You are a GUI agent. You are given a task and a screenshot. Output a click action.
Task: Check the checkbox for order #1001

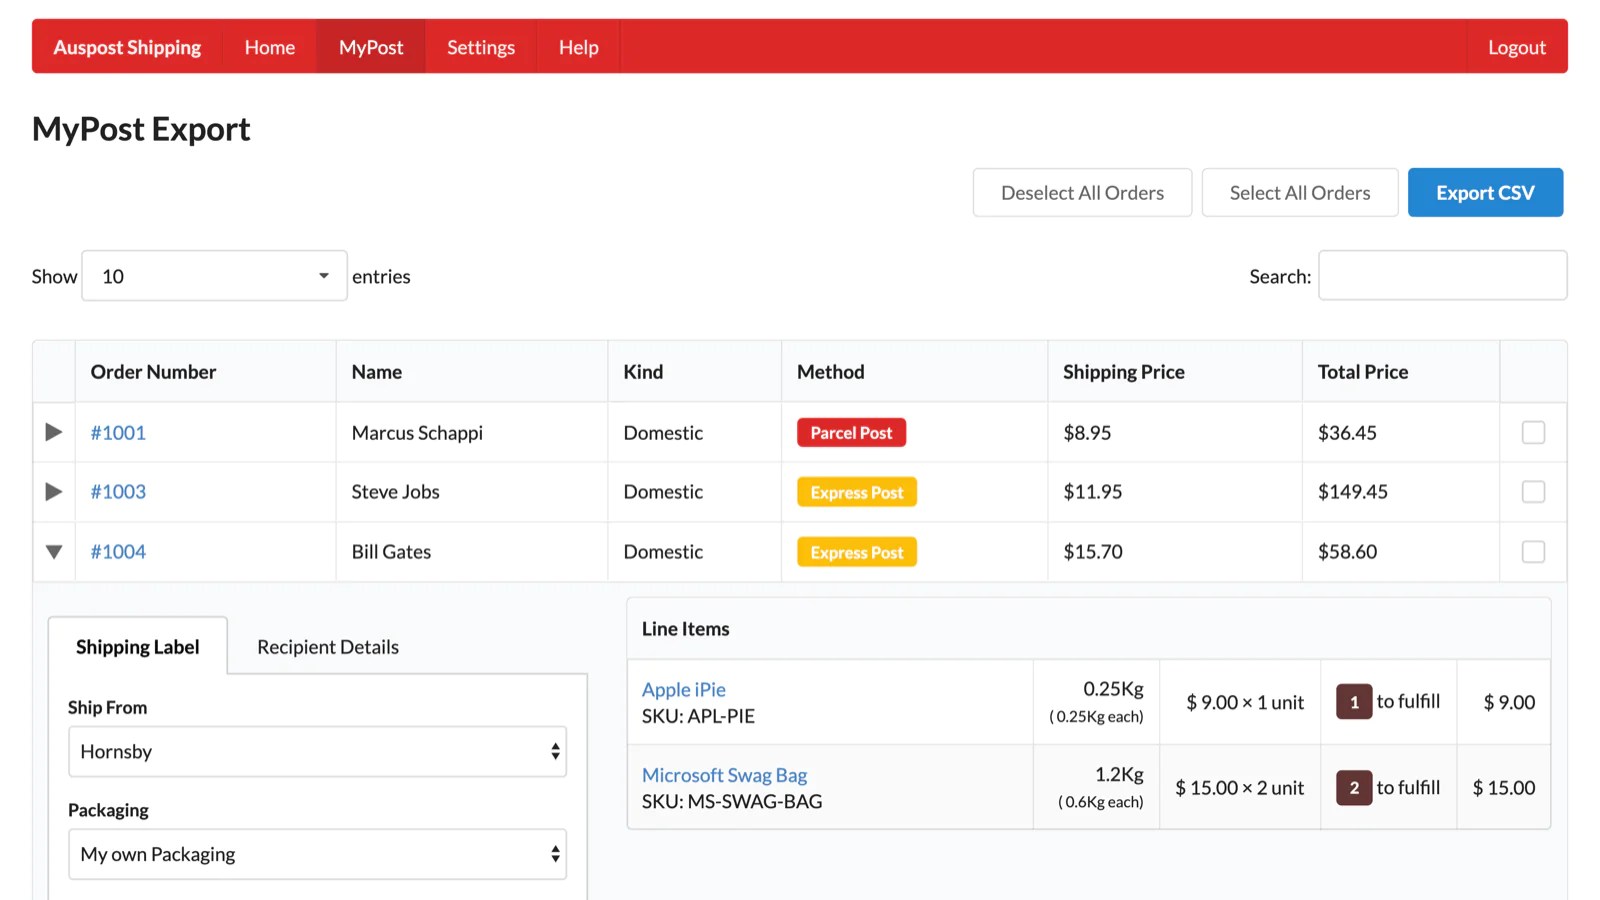point(1532,432)
